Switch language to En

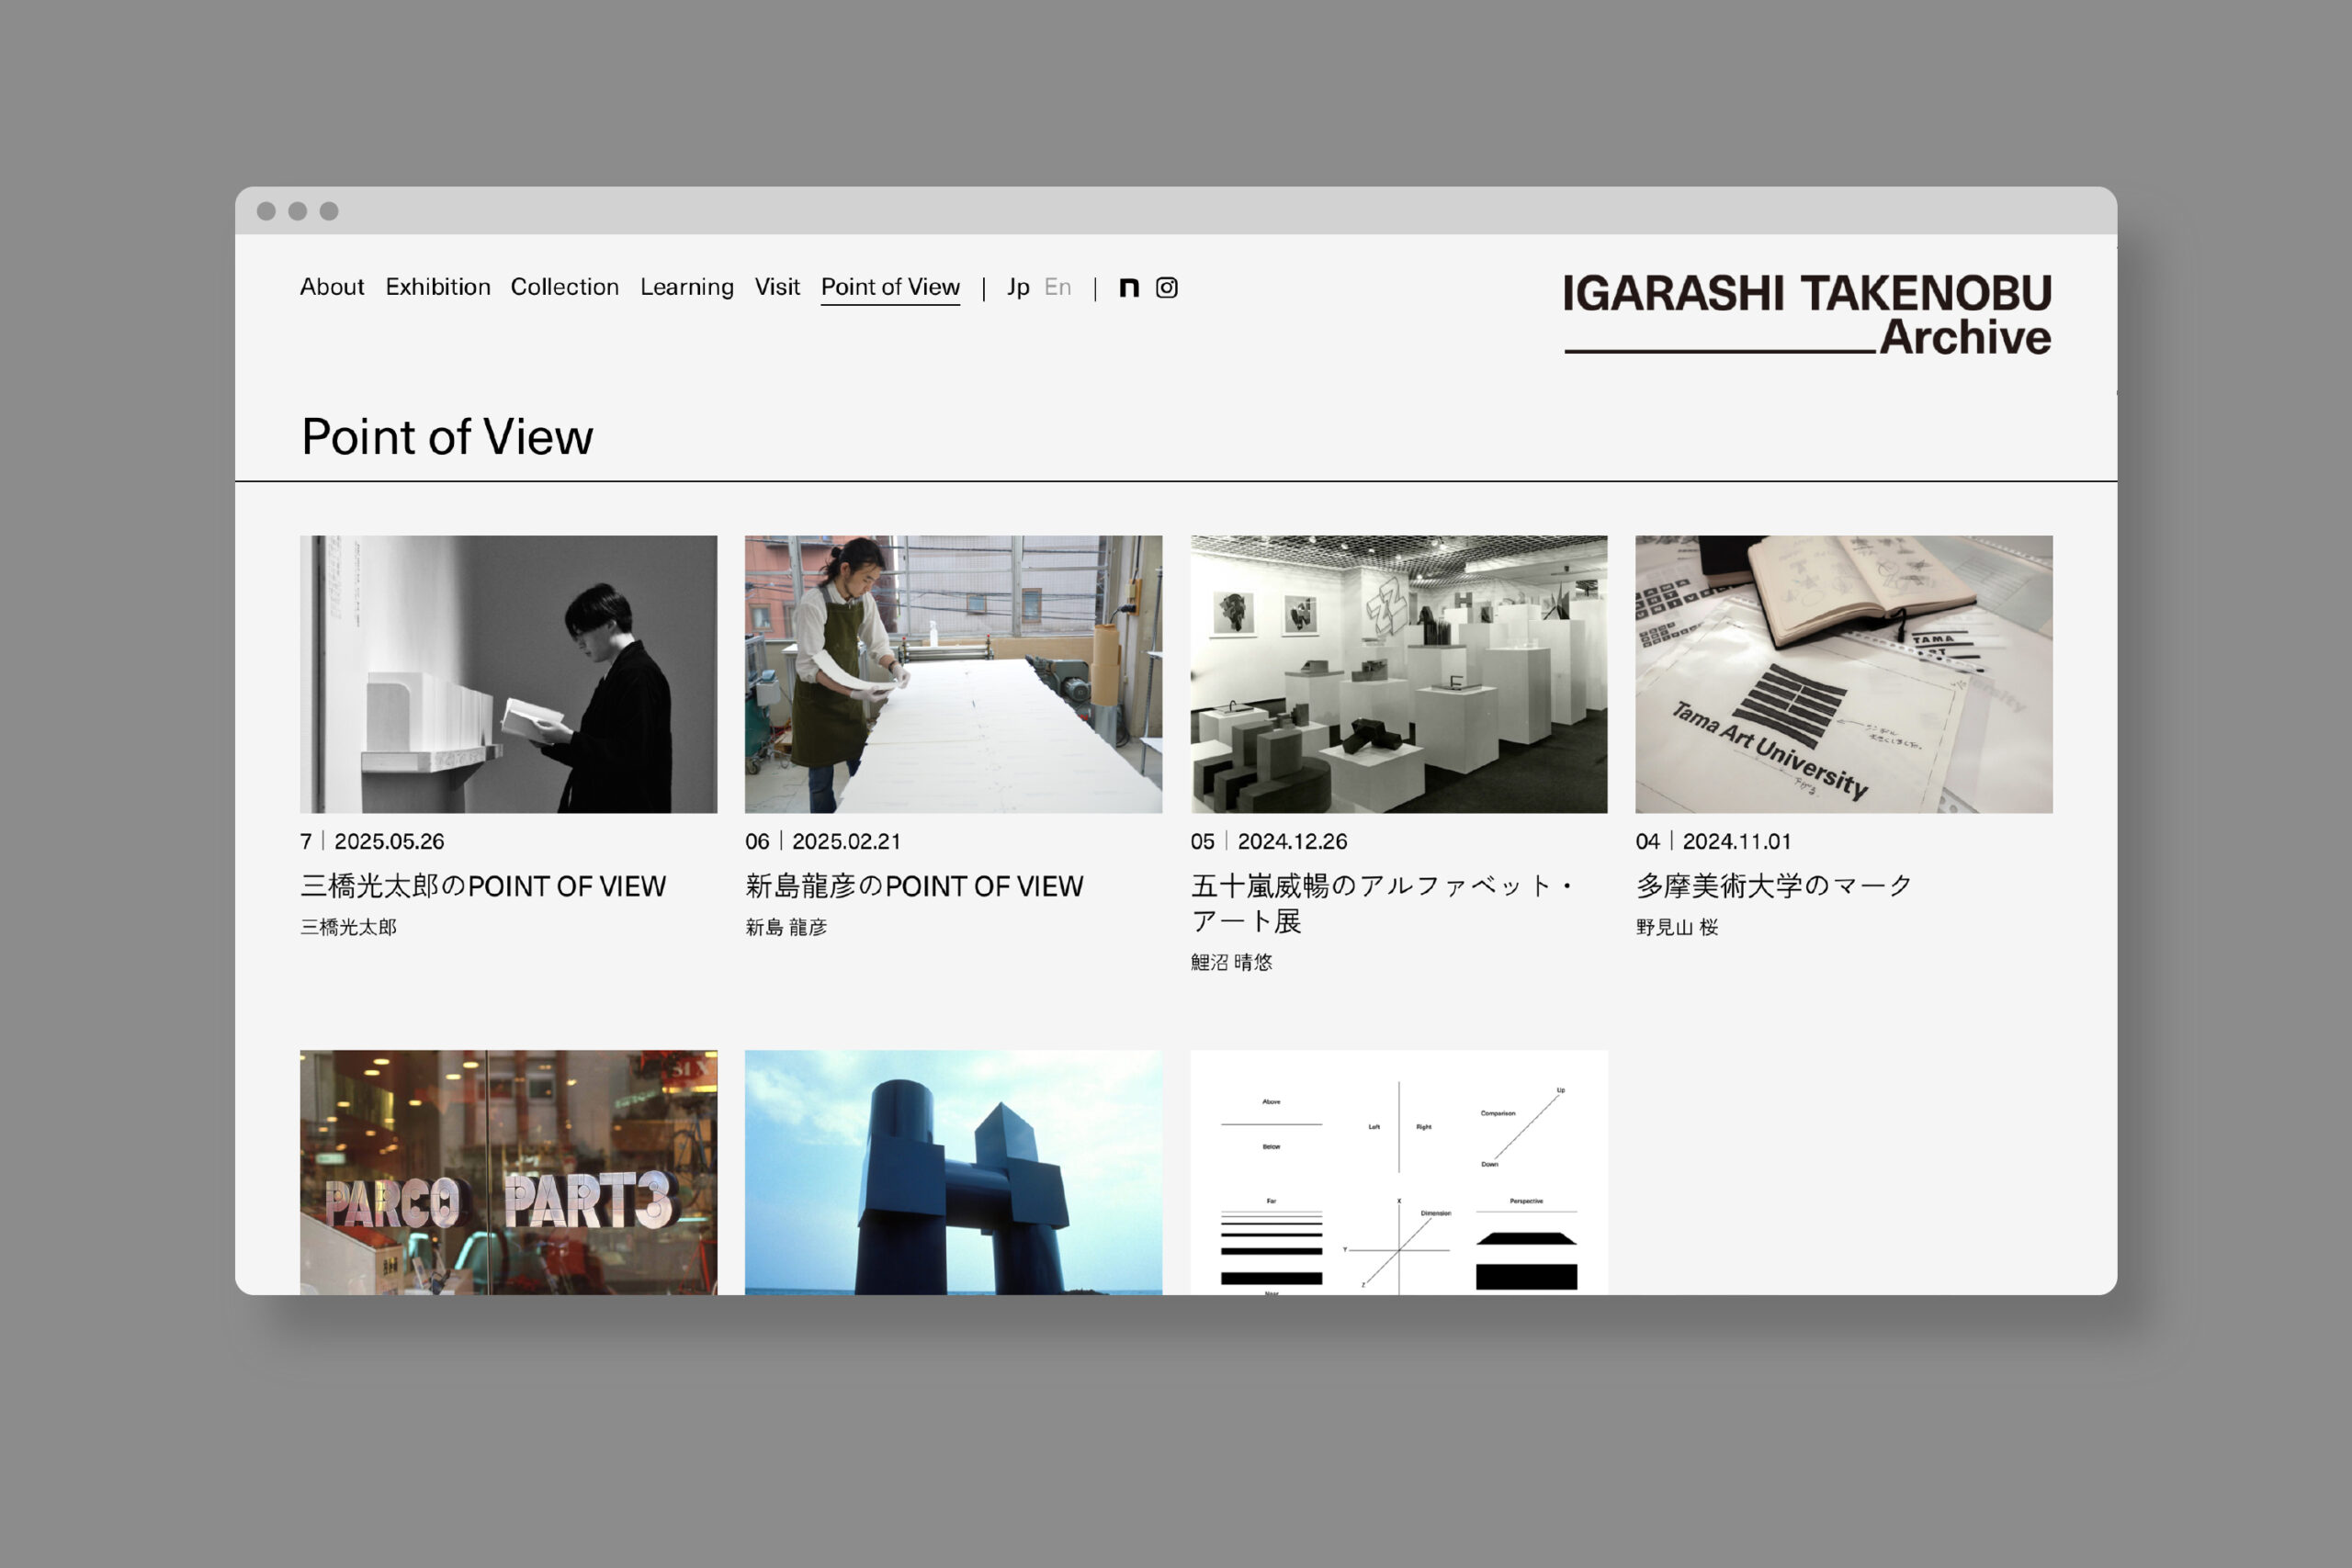click(x=1057, y=287)
